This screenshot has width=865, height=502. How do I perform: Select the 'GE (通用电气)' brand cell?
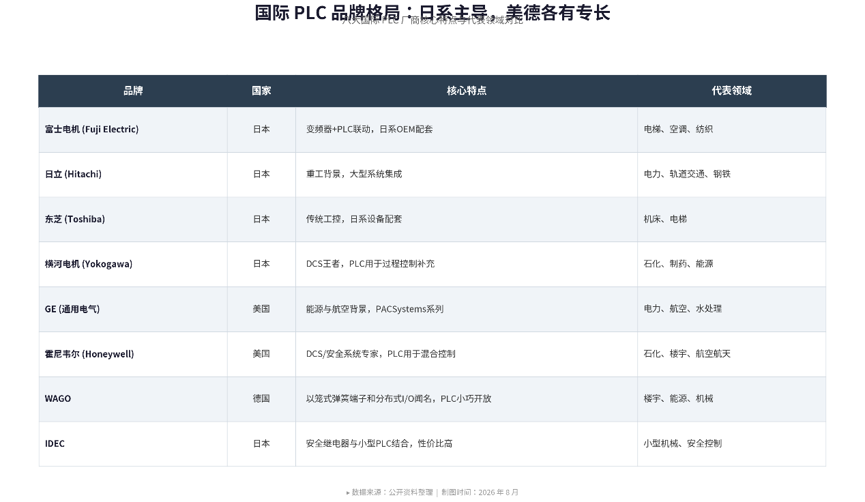click(133, 309)
